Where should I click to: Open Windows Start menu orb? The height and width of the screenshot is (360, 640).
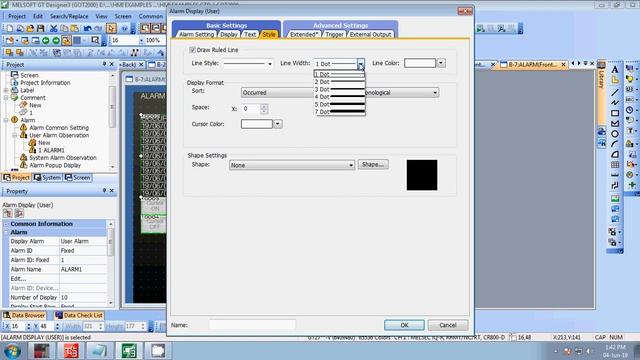coord(13,351)
